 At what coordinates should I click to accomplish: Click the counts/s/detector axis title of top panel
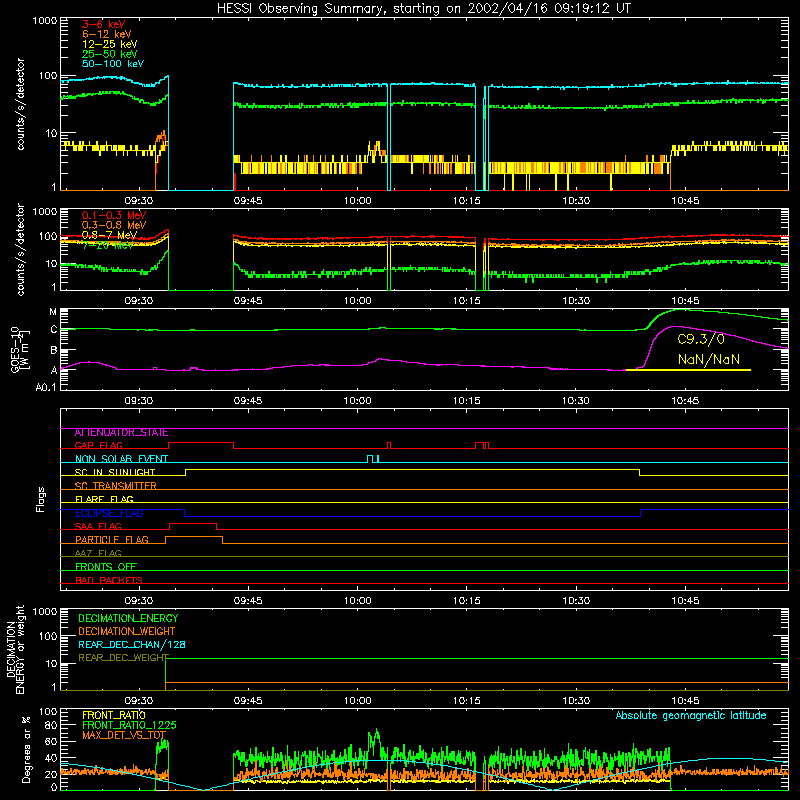(x=20, y=104)
